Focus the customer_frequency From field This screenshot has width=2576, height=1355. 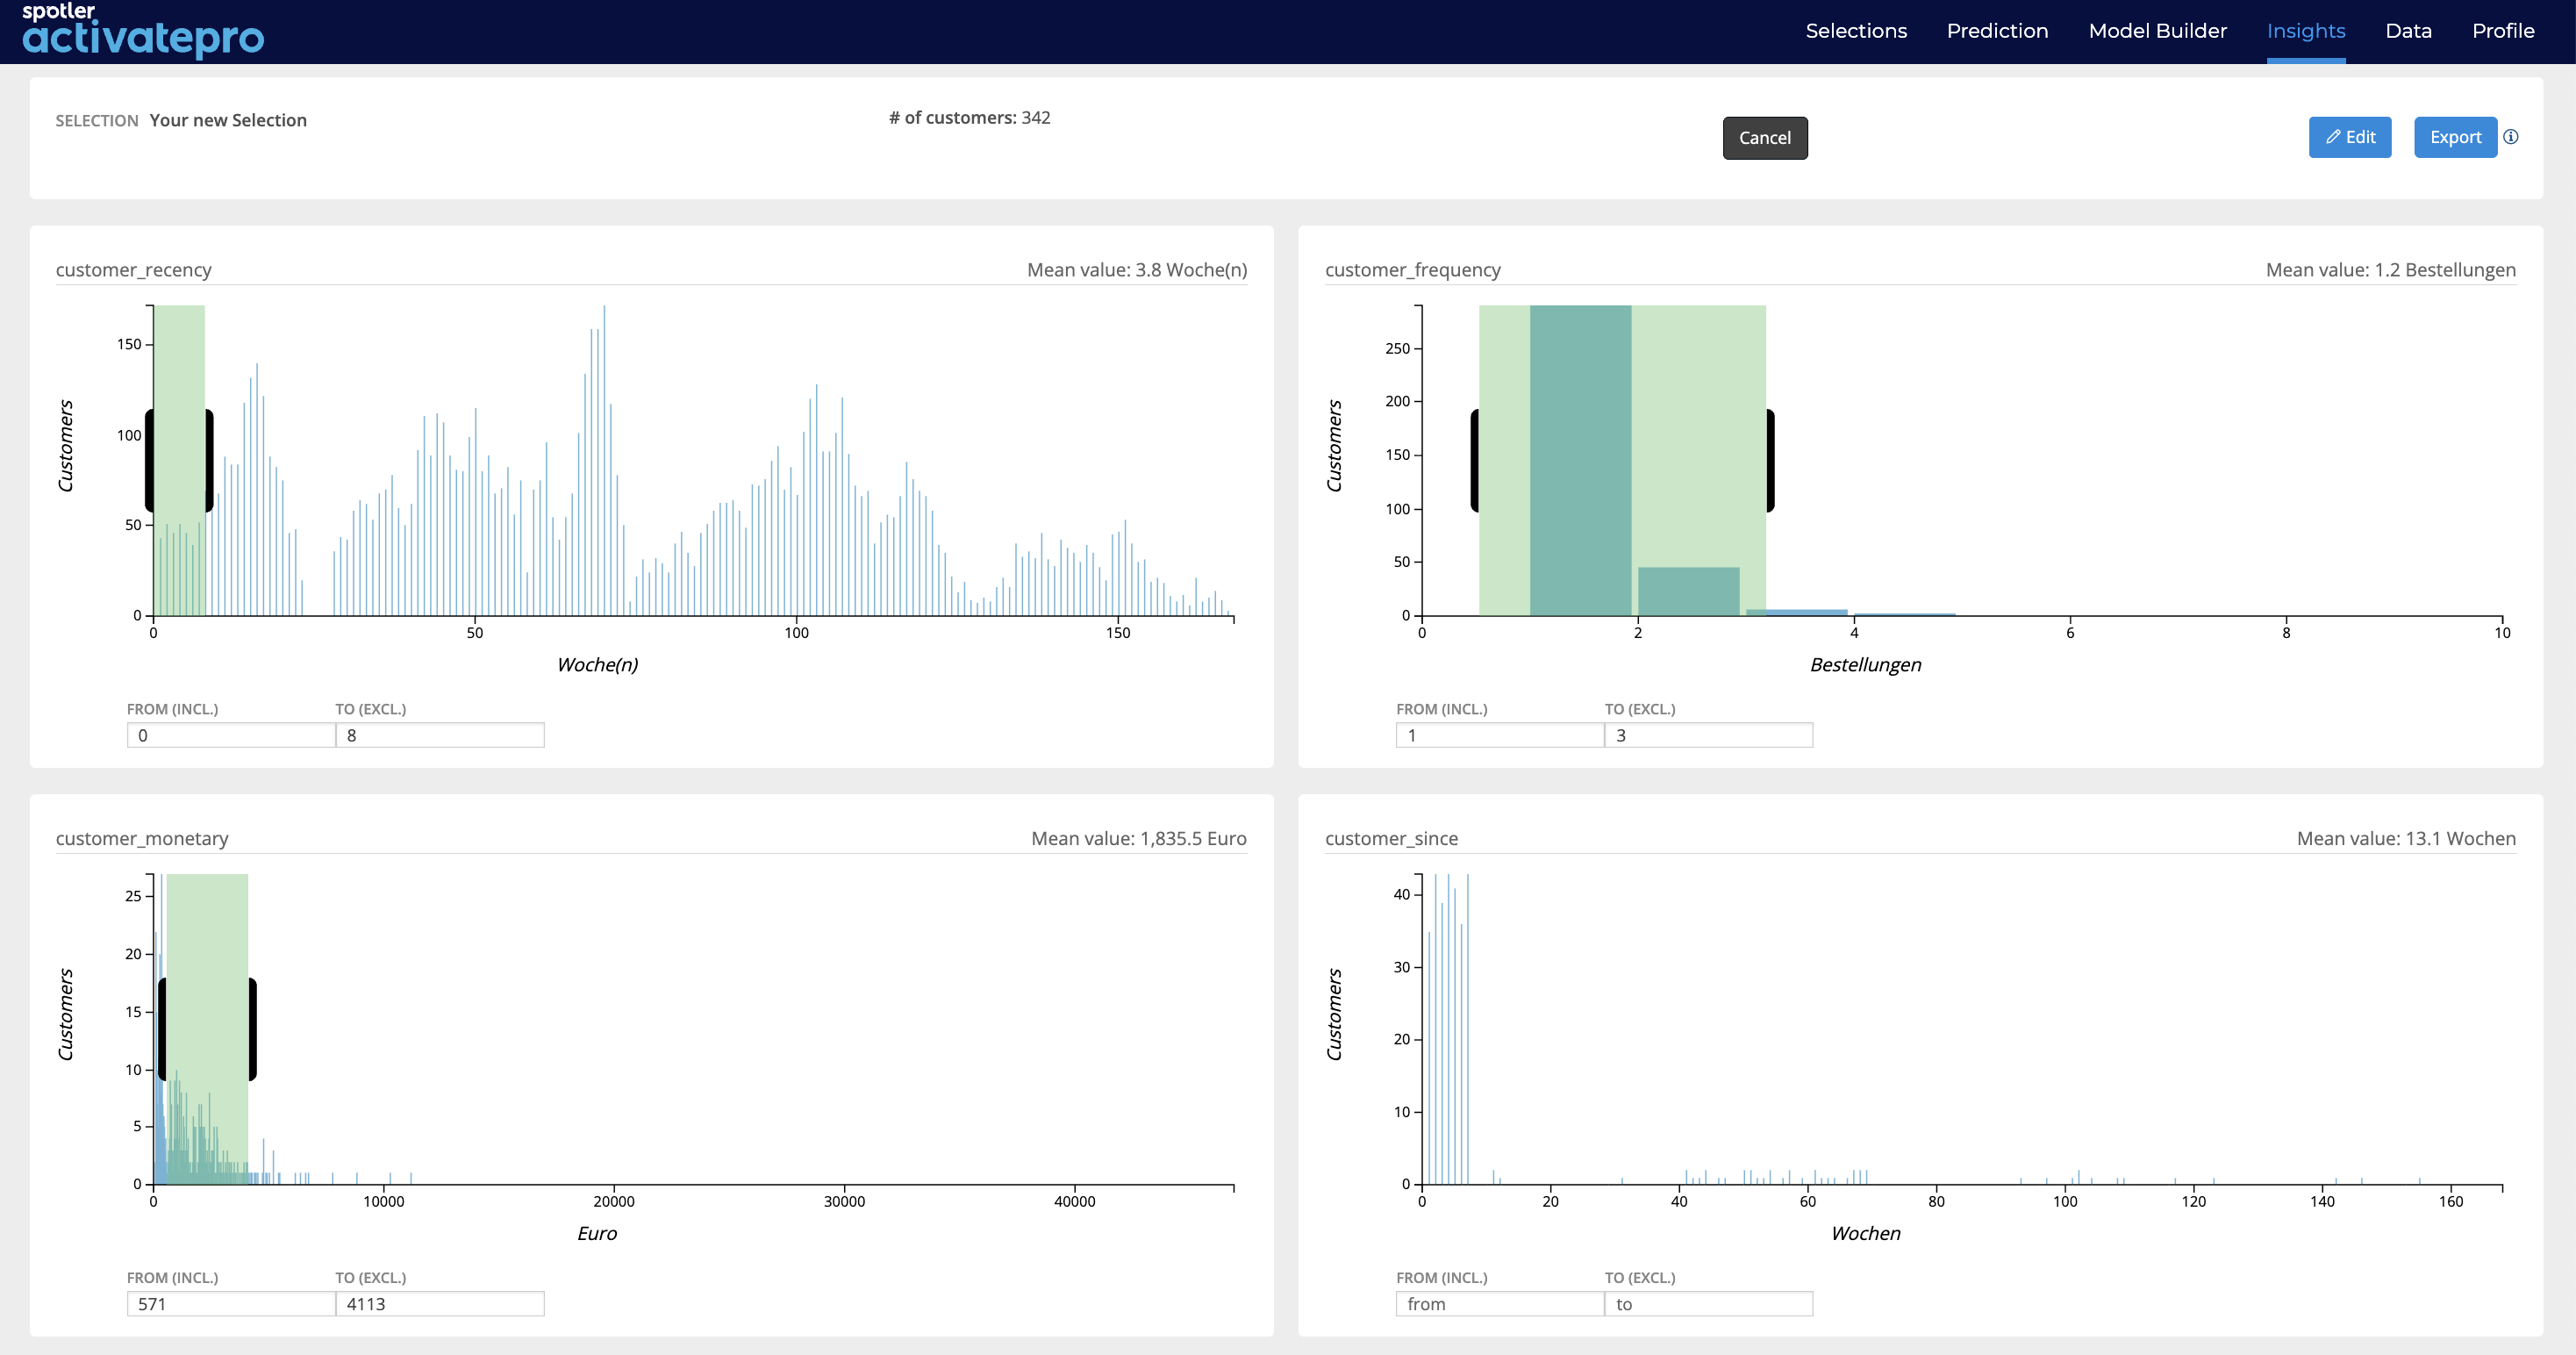pos(1500,735)
